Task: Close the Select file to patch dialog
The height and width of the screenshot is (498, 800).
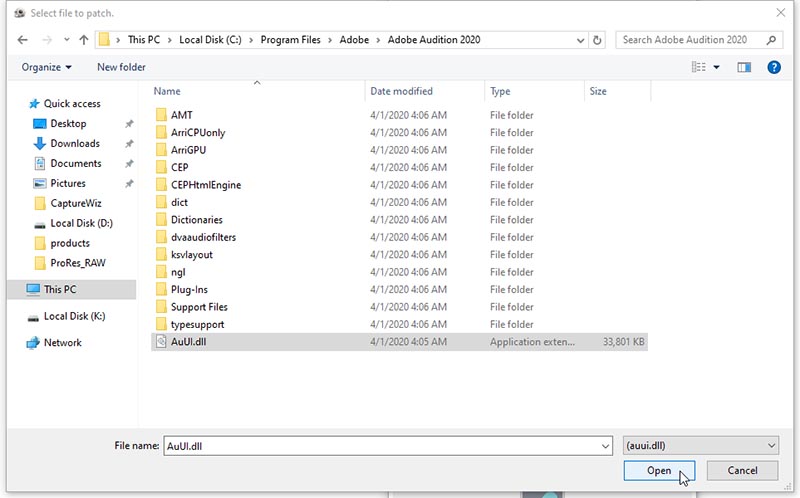Action: [781, 13]
